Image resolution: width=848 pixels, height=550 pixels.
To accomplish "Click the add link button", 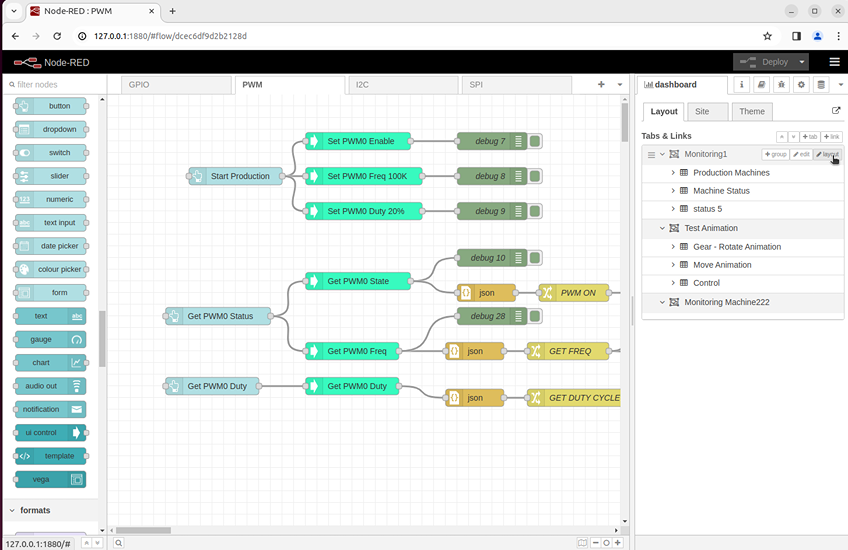I will (831, 136).
